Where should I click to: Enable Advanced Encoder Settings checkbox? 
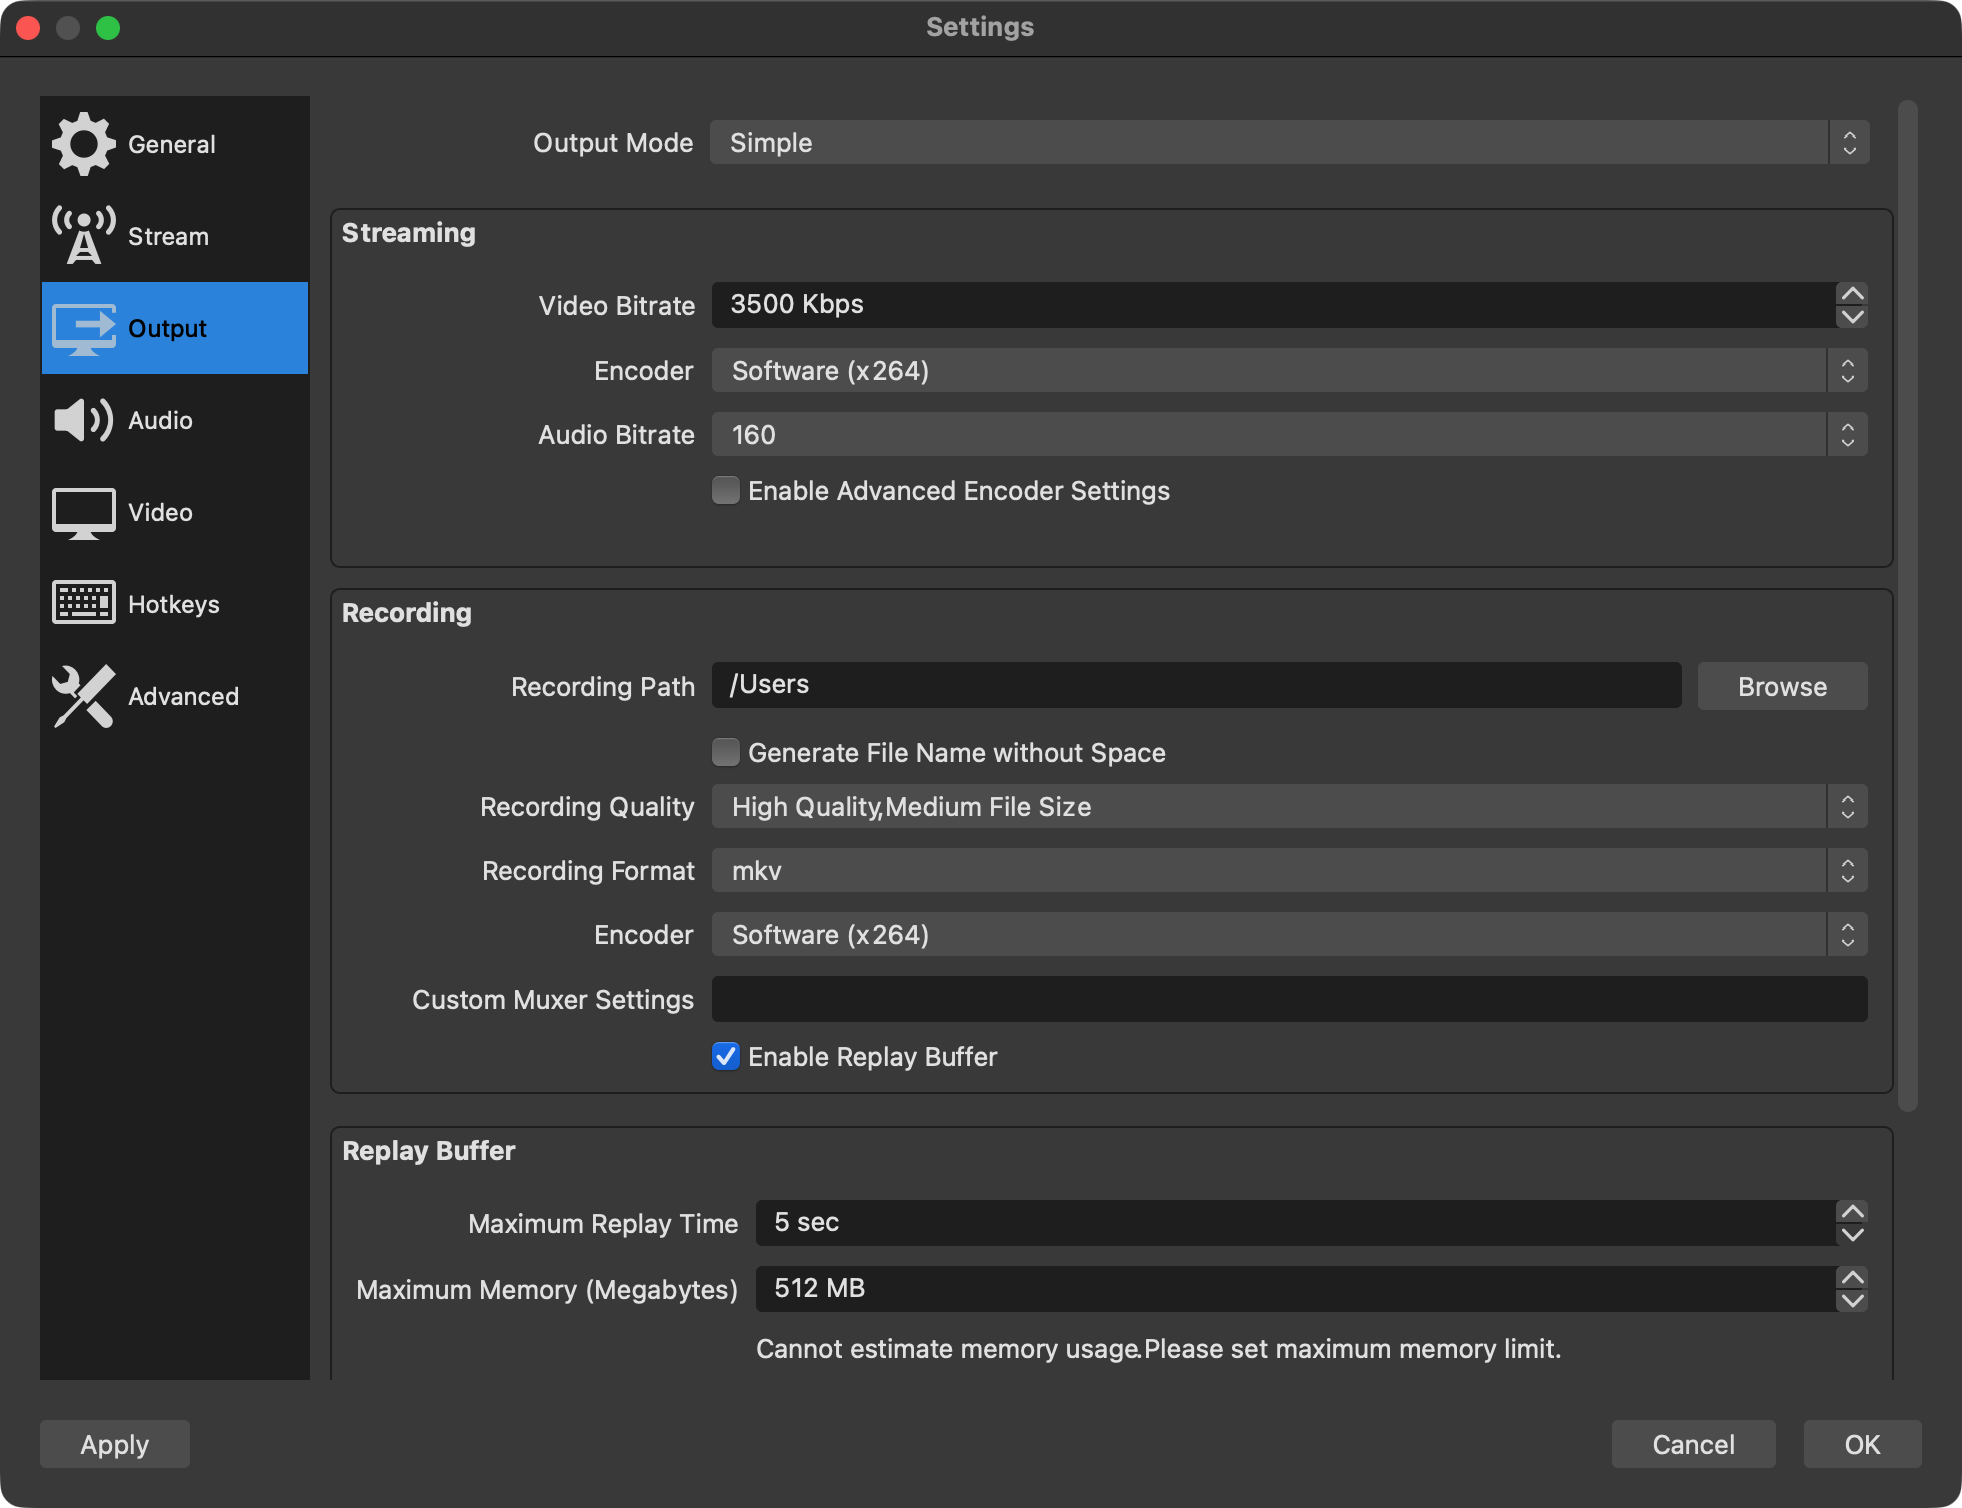(726, 490)
